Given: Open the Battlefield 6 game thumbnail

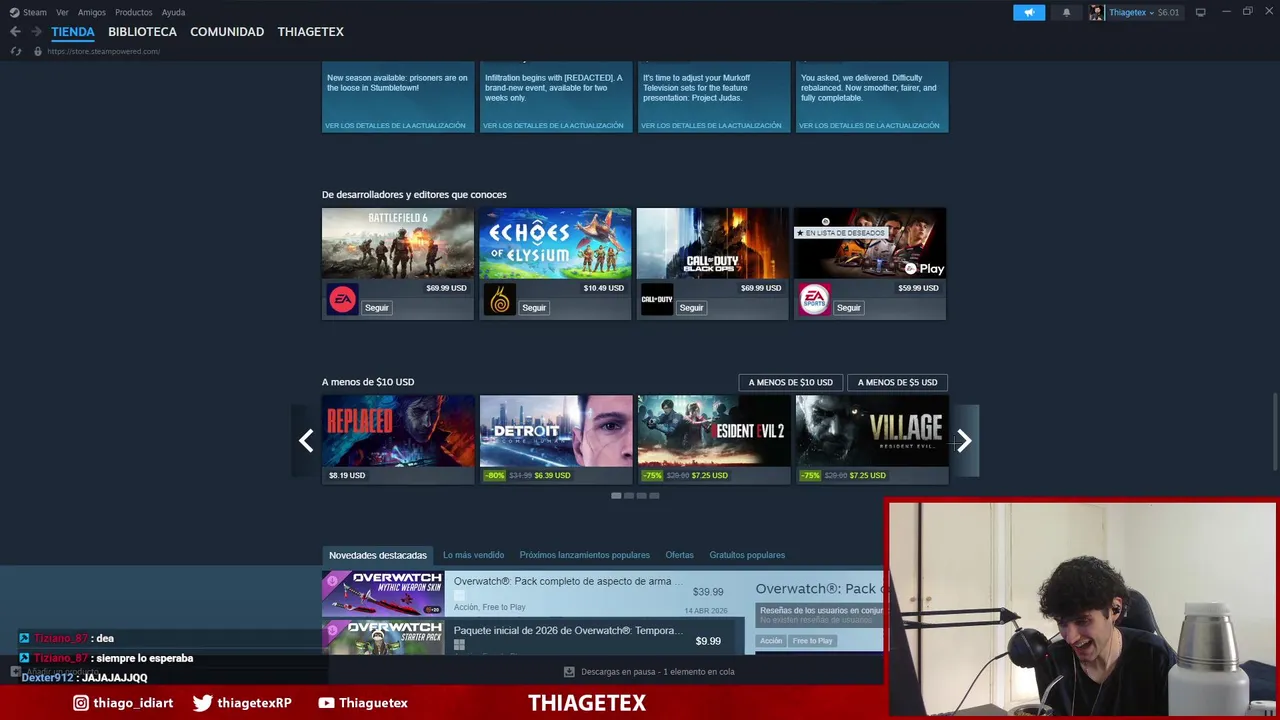Looking at the screenshot, I should pos(398,243).
